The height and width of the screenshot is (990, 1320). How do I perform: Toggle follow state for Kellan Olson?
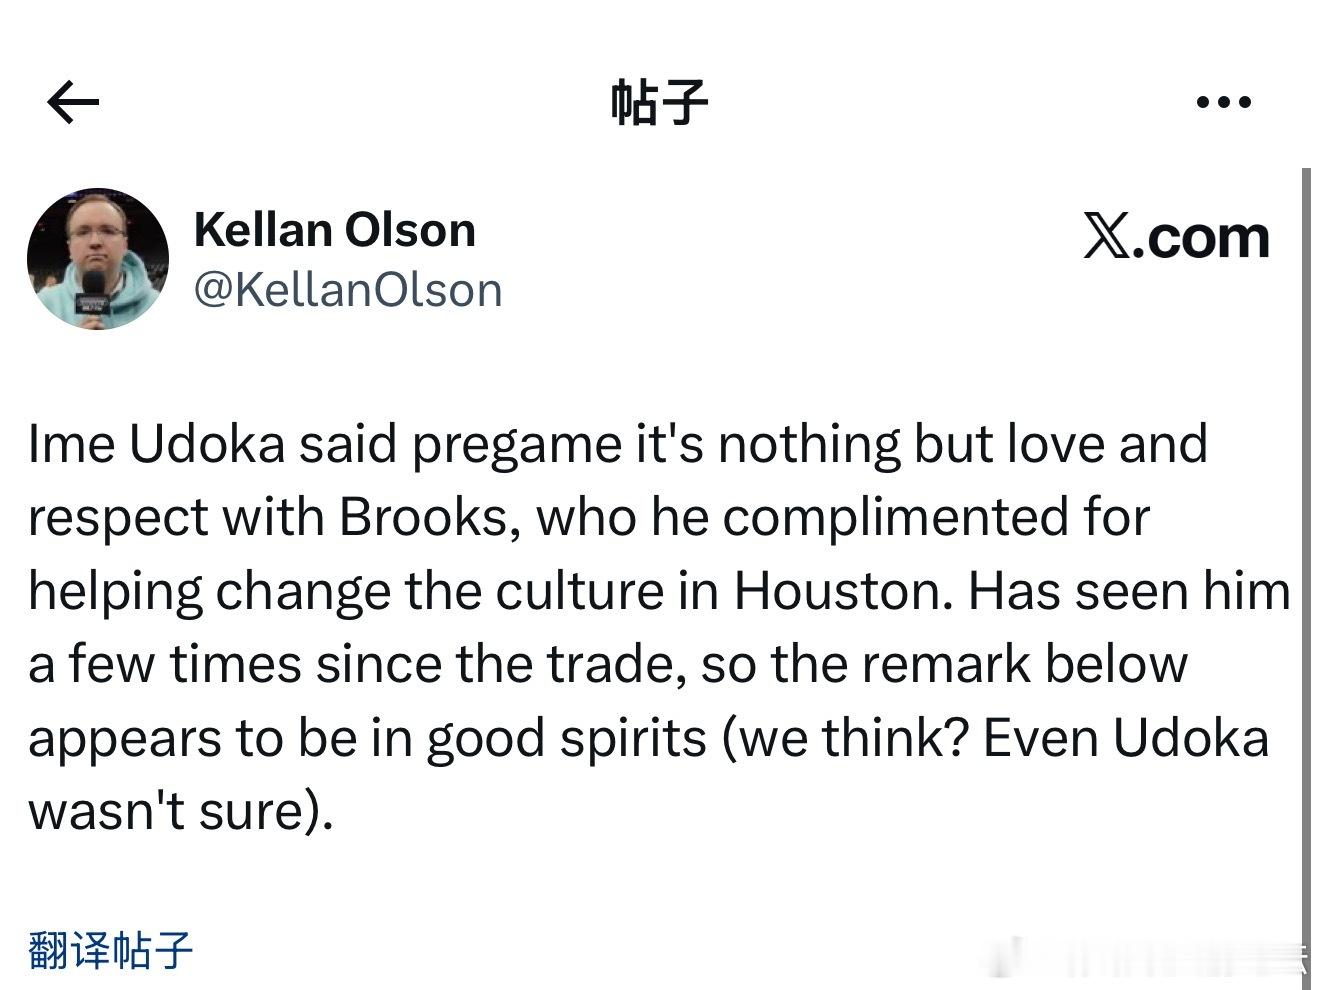tap(336, 228)
